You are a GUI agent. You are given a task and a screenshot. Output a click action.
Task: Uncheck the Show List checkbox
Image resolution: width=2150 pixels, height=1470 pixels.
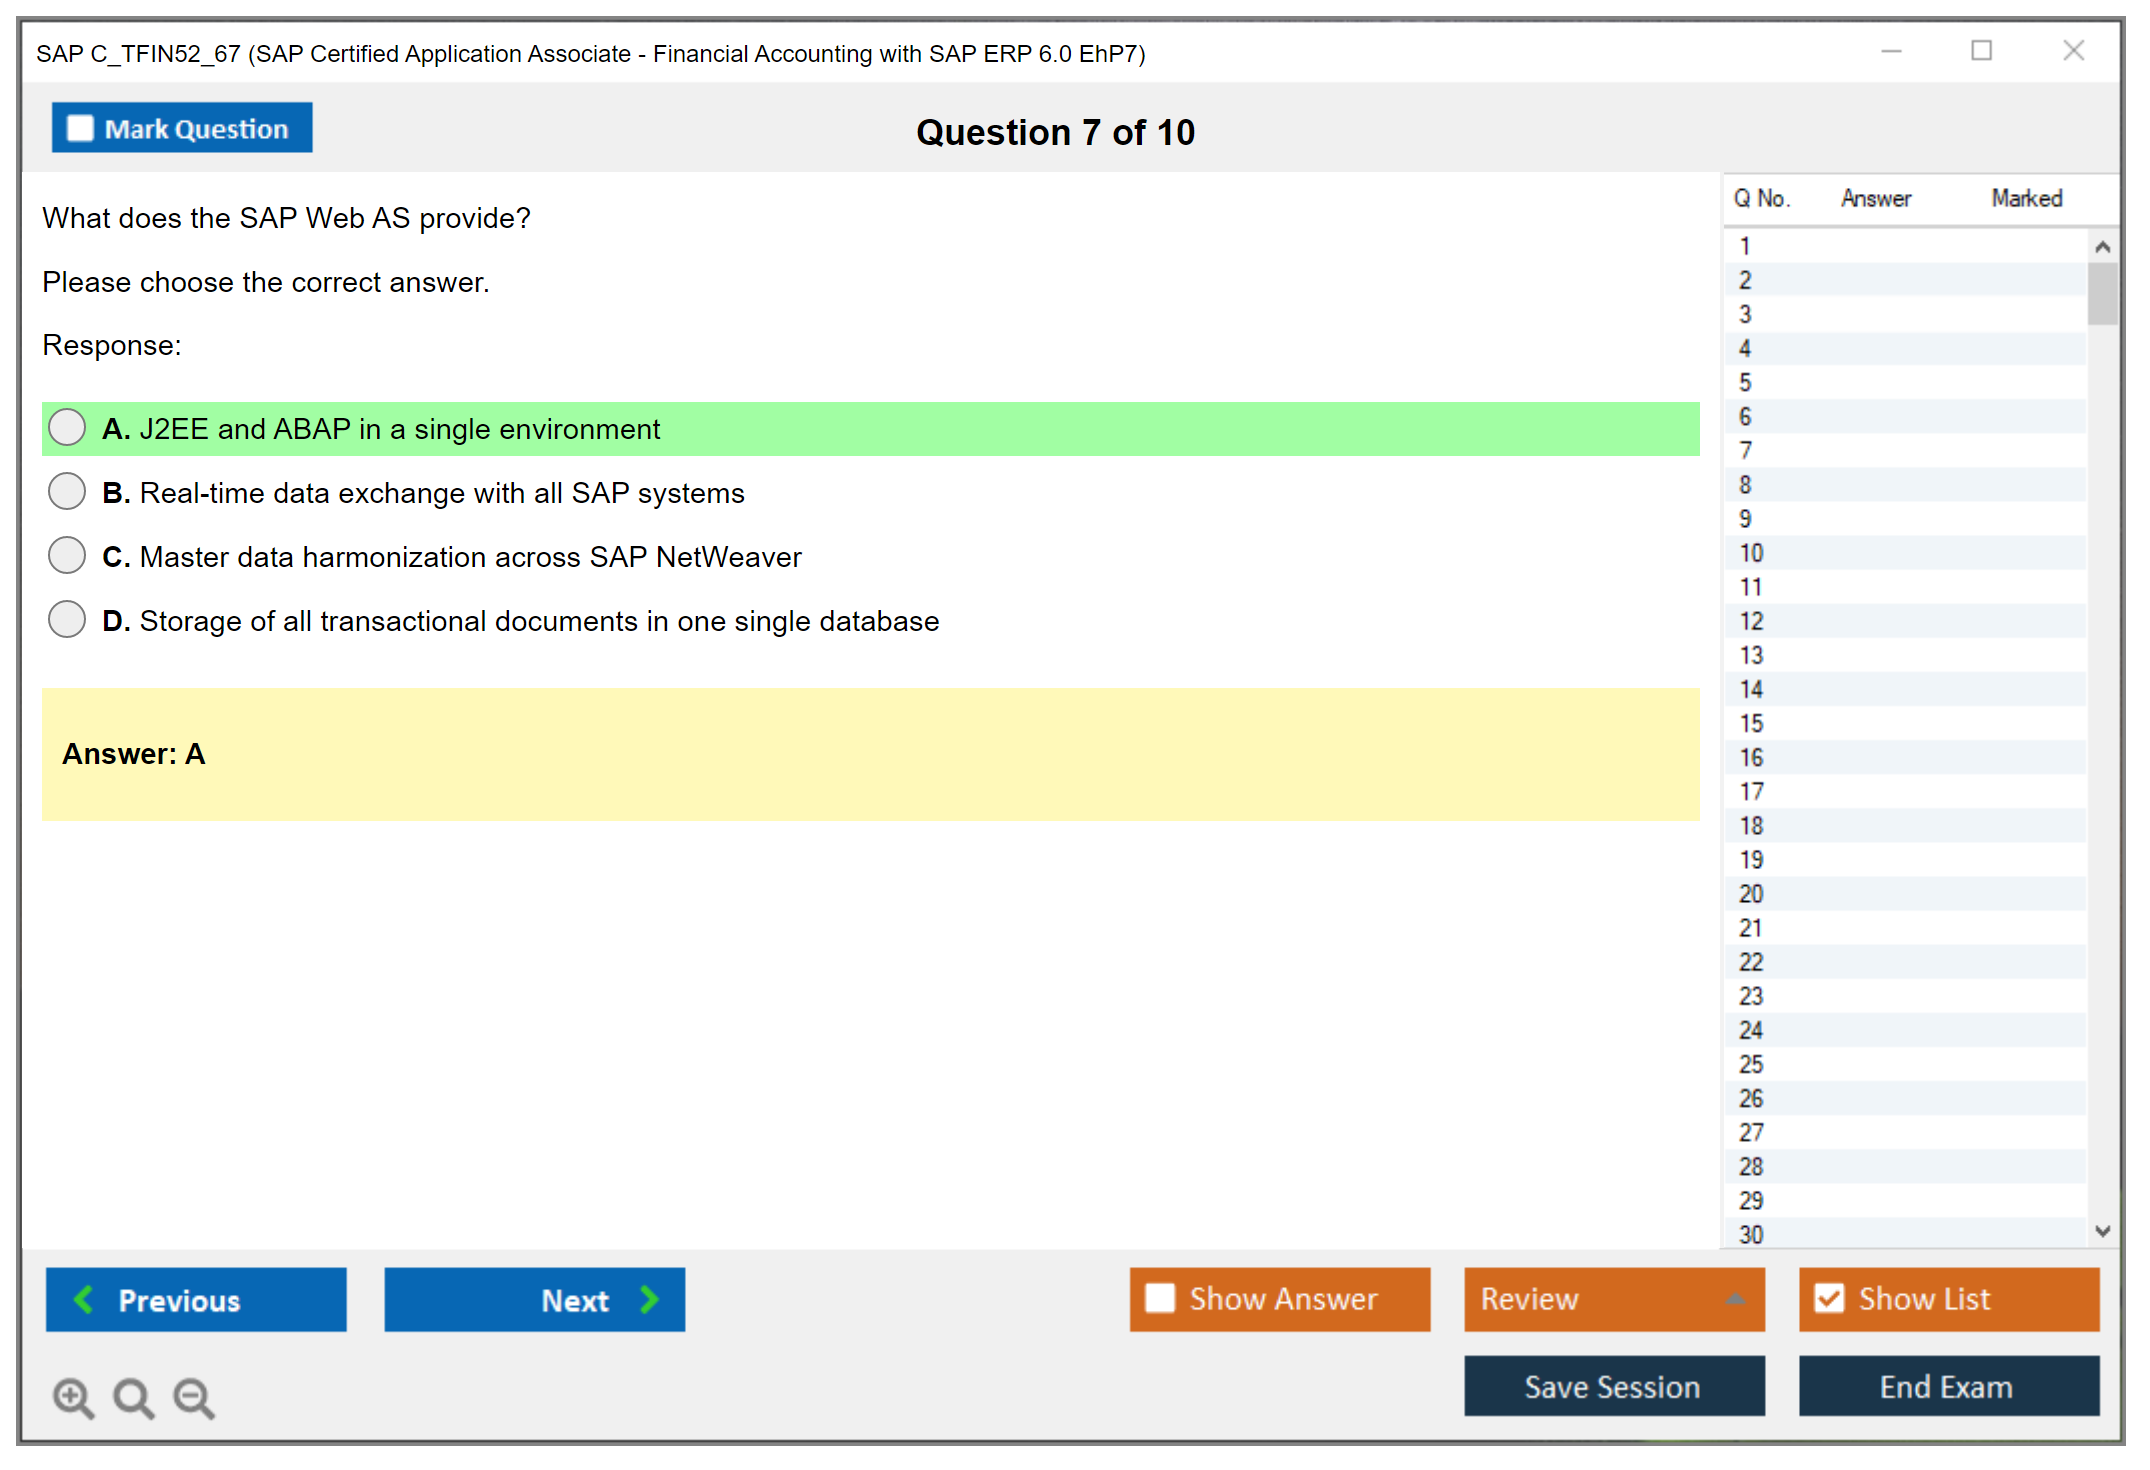tap(1829, 1298)
